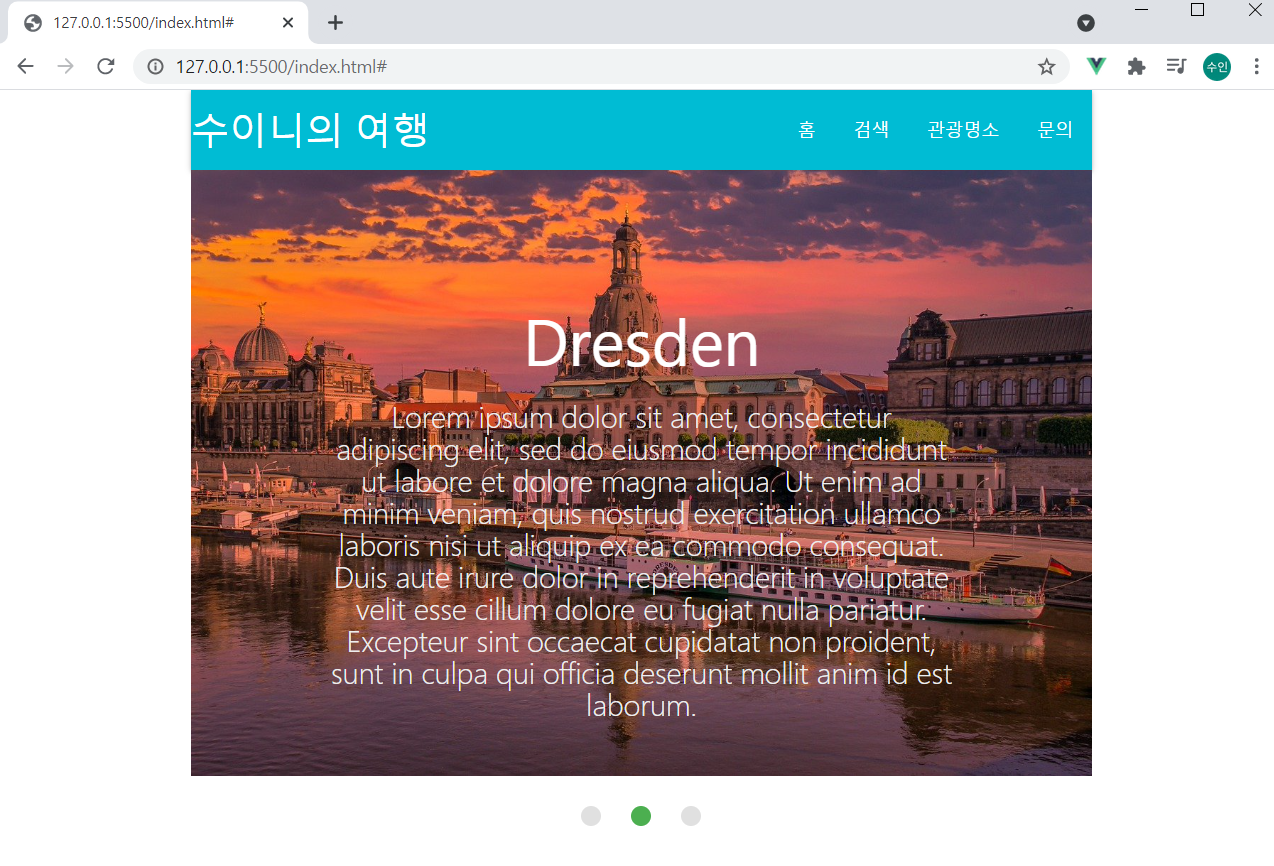Click the browser forward arrow
Screen dimensions: 1274x866
[x=65, y=66]
